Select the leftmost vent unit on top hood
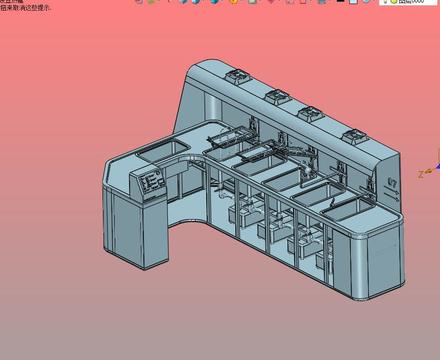The height and width of the screenshot is (360, 440). pos(238,77)
